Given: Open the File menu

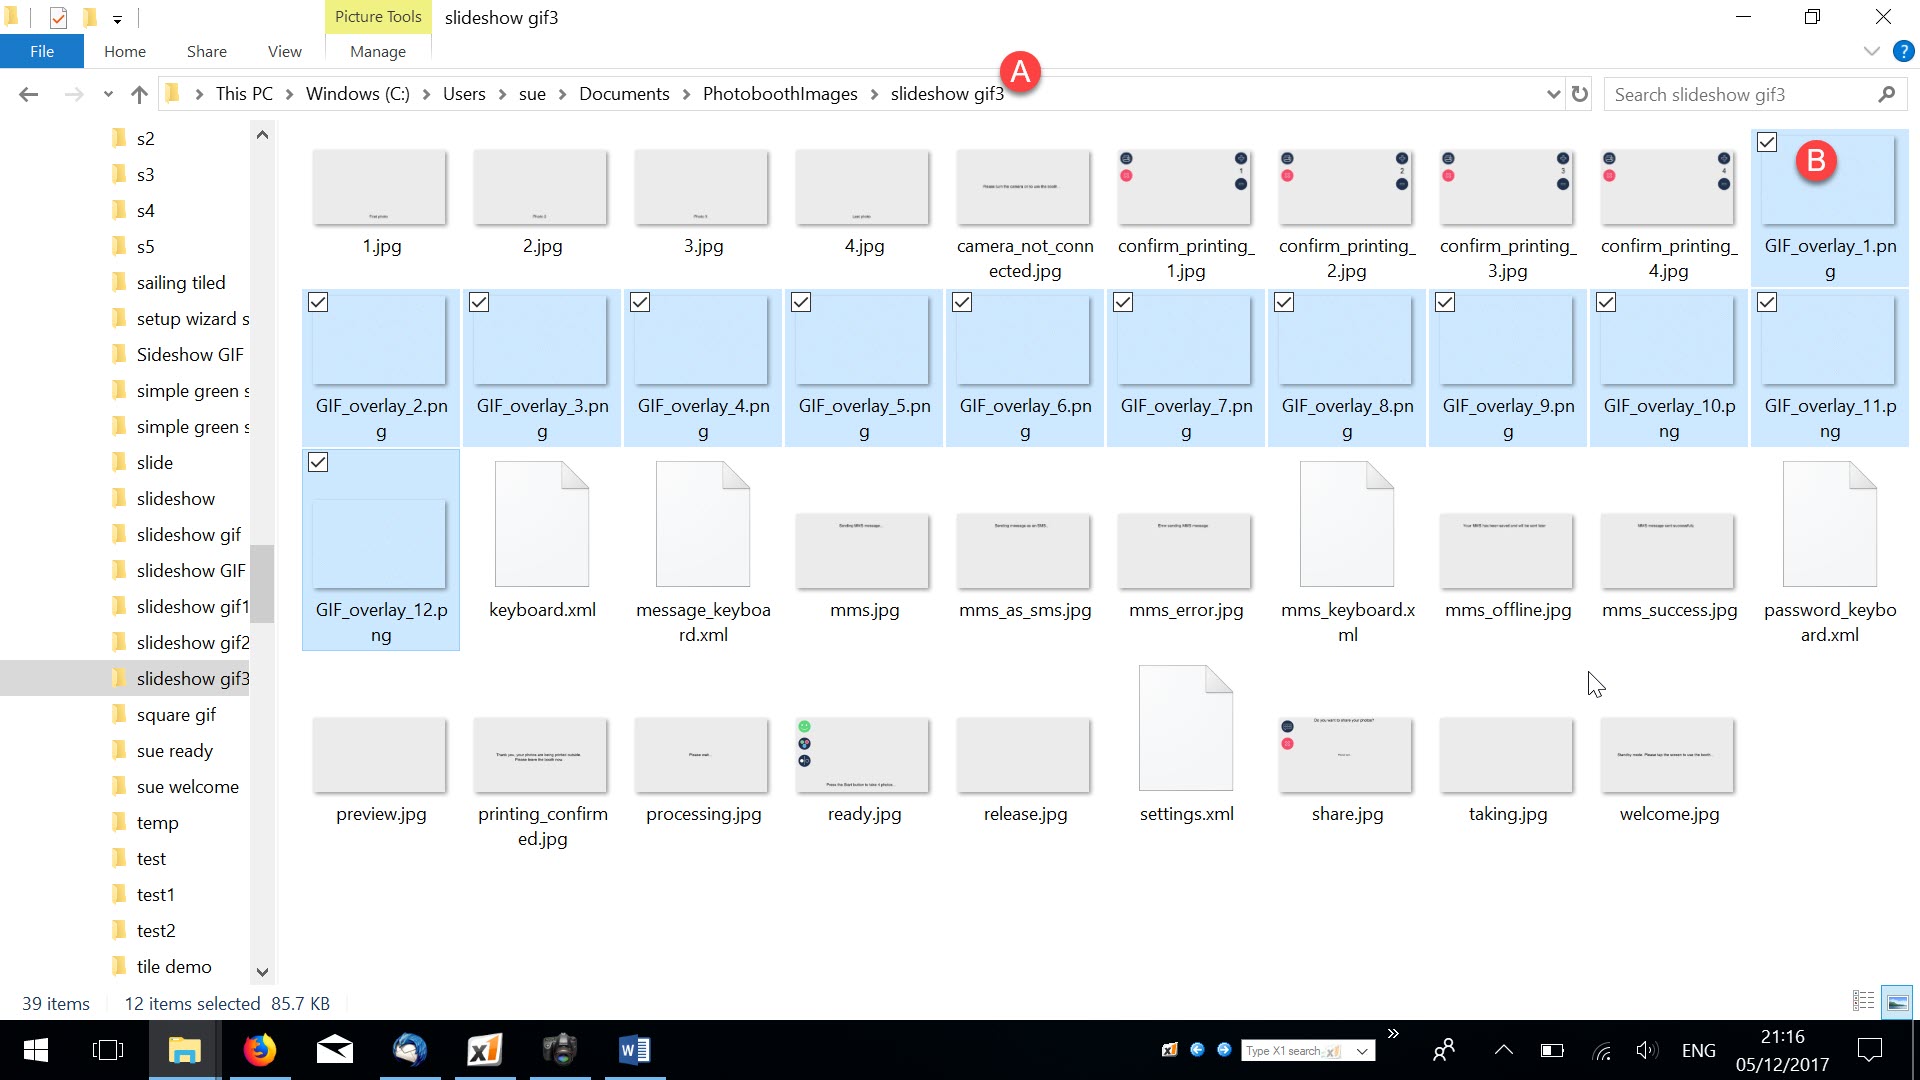Looking at the screenshot, I should (42, 51).
